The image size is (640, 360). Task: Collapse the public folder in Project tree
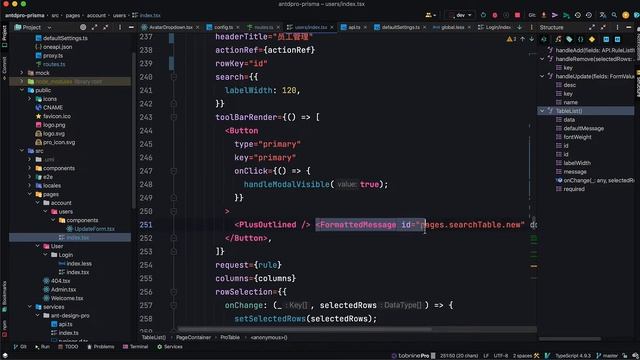pyautogui.click(x=22, y=90)
